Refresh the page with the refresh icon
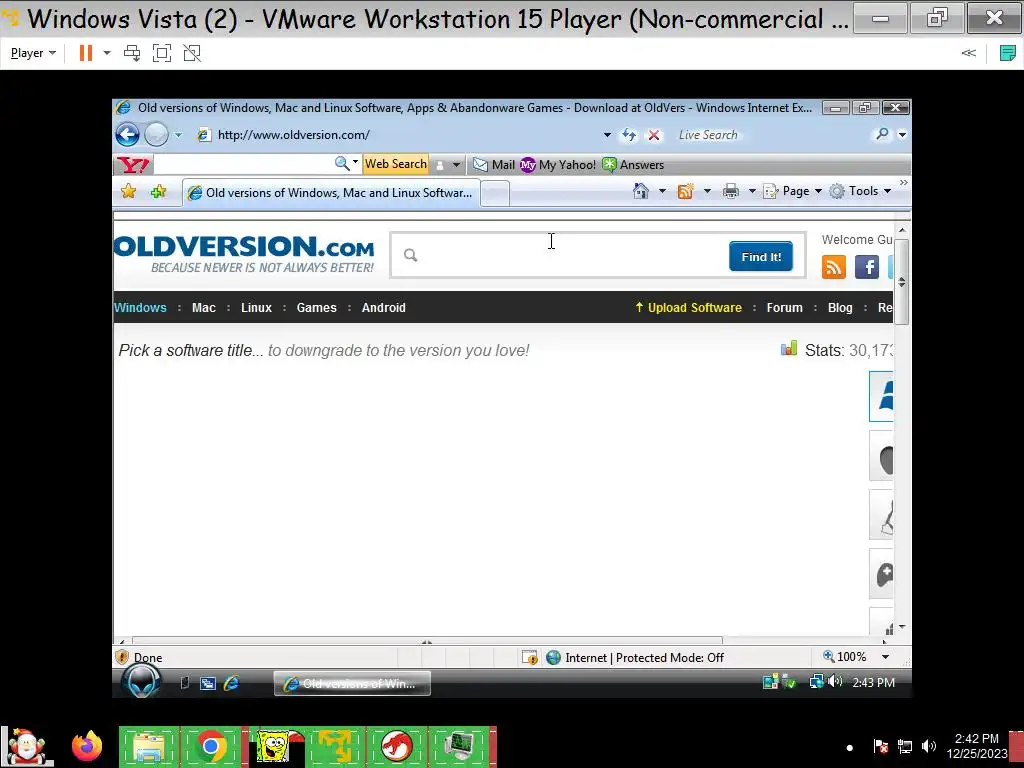The width and height of the screenshot is (1024, 768). click(x=629, y=135)
